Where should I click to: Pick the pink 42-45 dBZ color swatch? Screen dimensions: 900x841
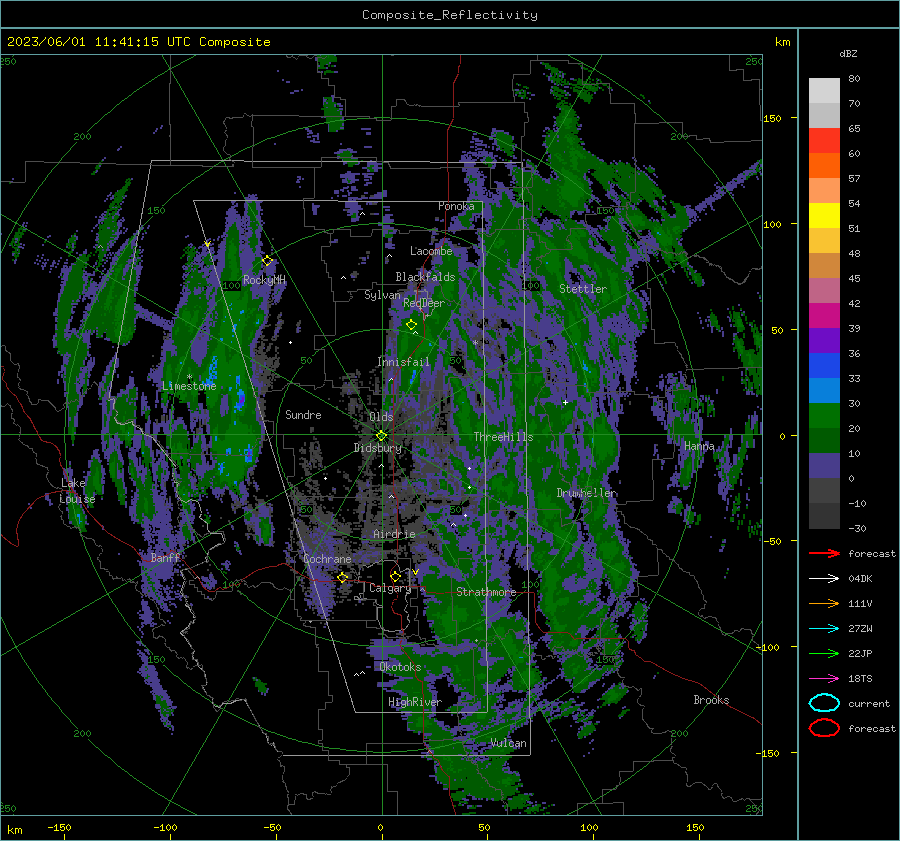tap(824, 290)
